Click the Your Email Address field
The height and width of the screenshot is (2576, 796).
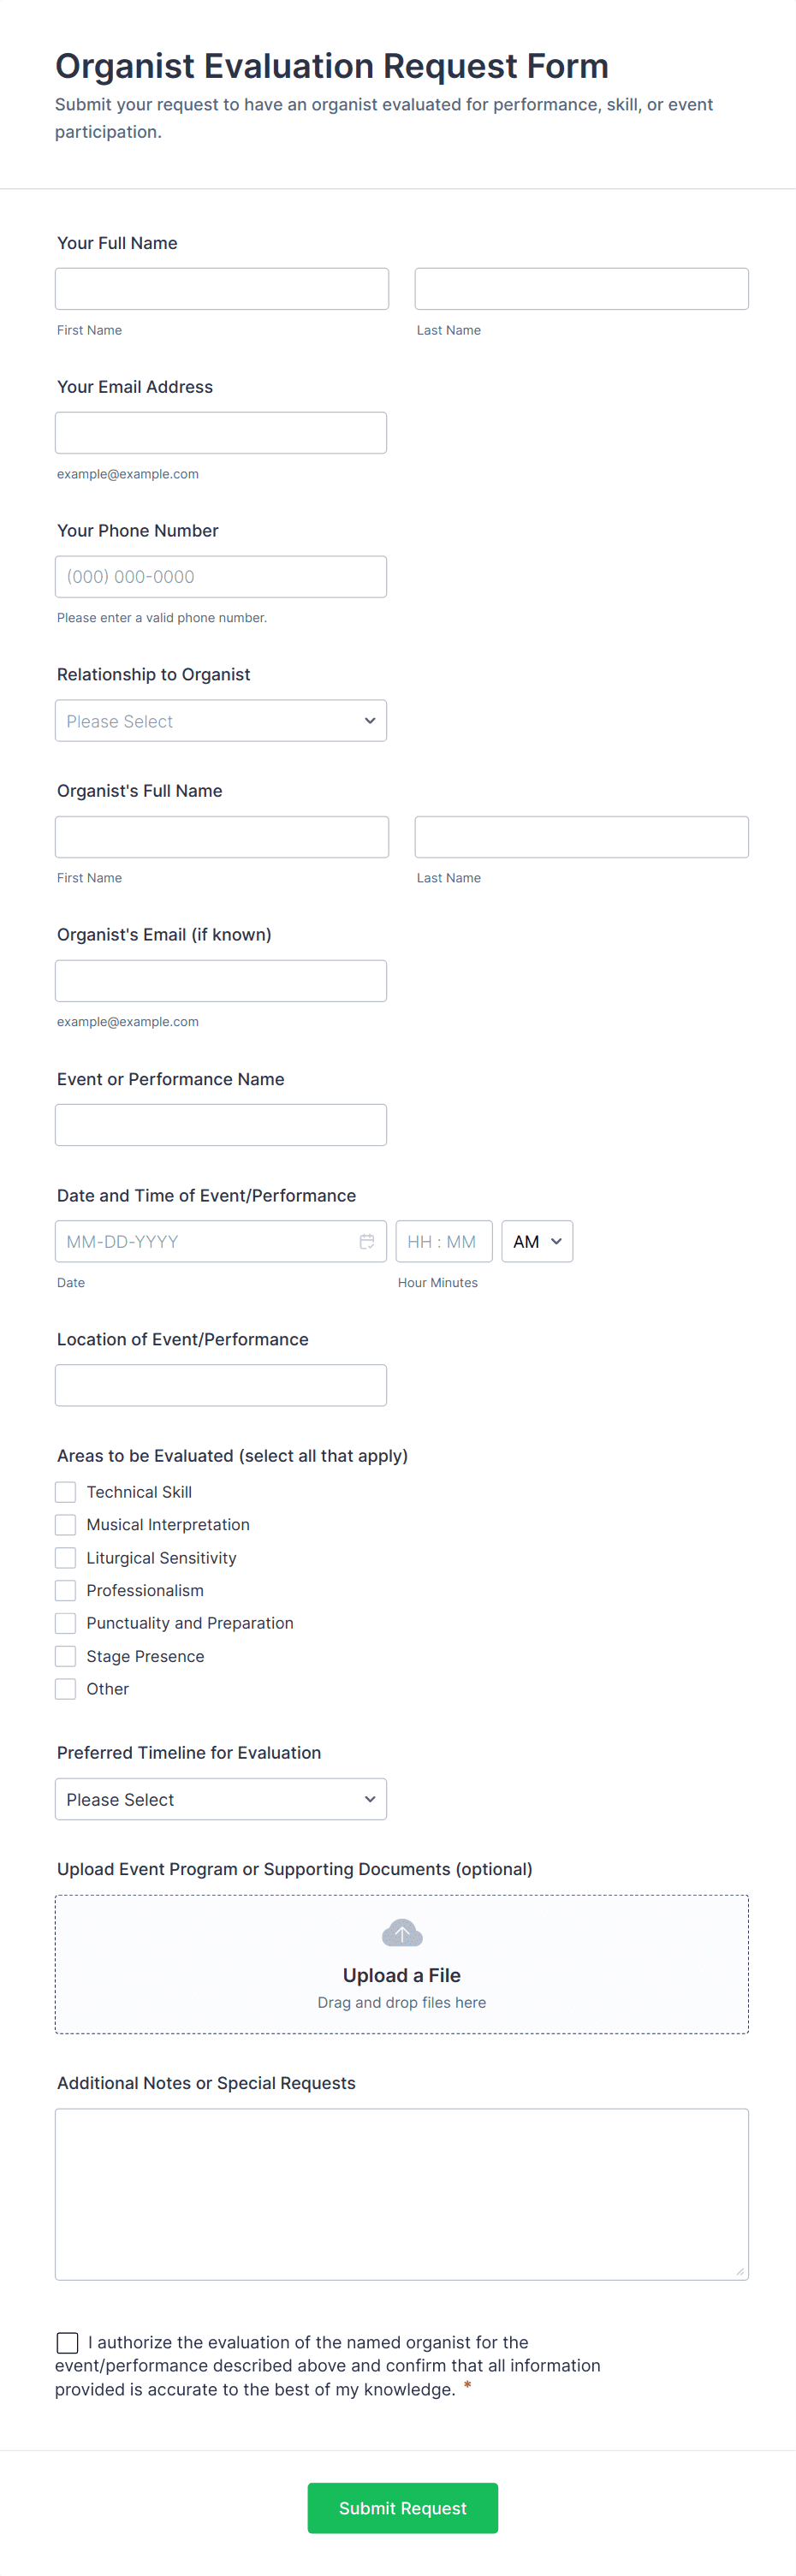(221, 433)
